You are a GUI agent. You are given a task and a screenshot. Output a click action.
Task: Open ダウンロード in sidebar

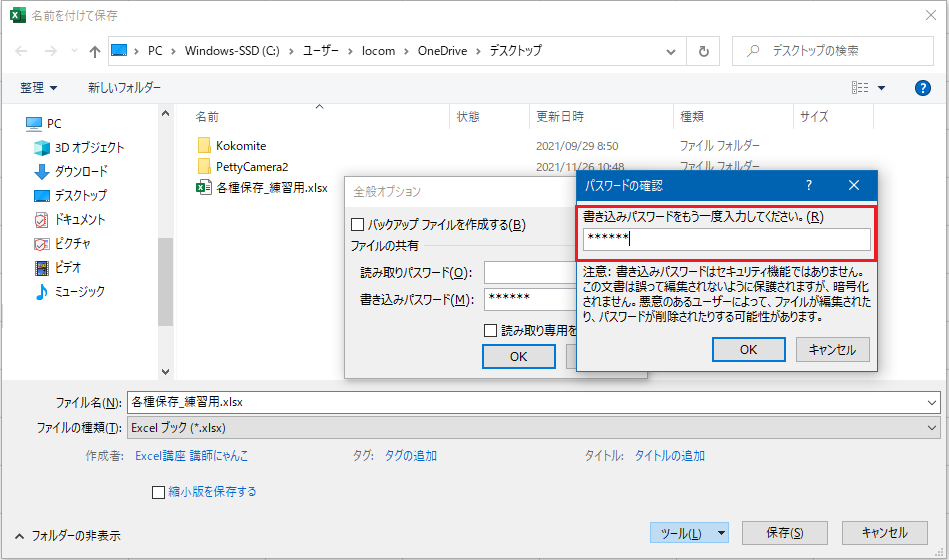[71, 171]
